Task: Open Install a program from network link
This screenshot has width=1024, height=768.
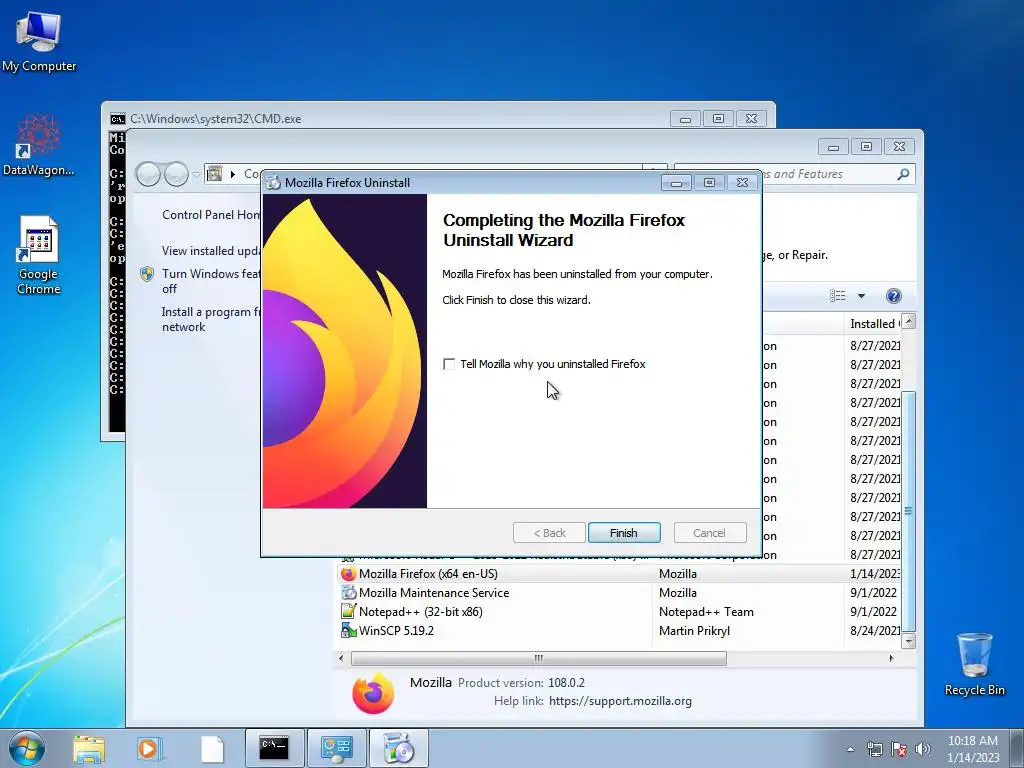Action: 211,319
